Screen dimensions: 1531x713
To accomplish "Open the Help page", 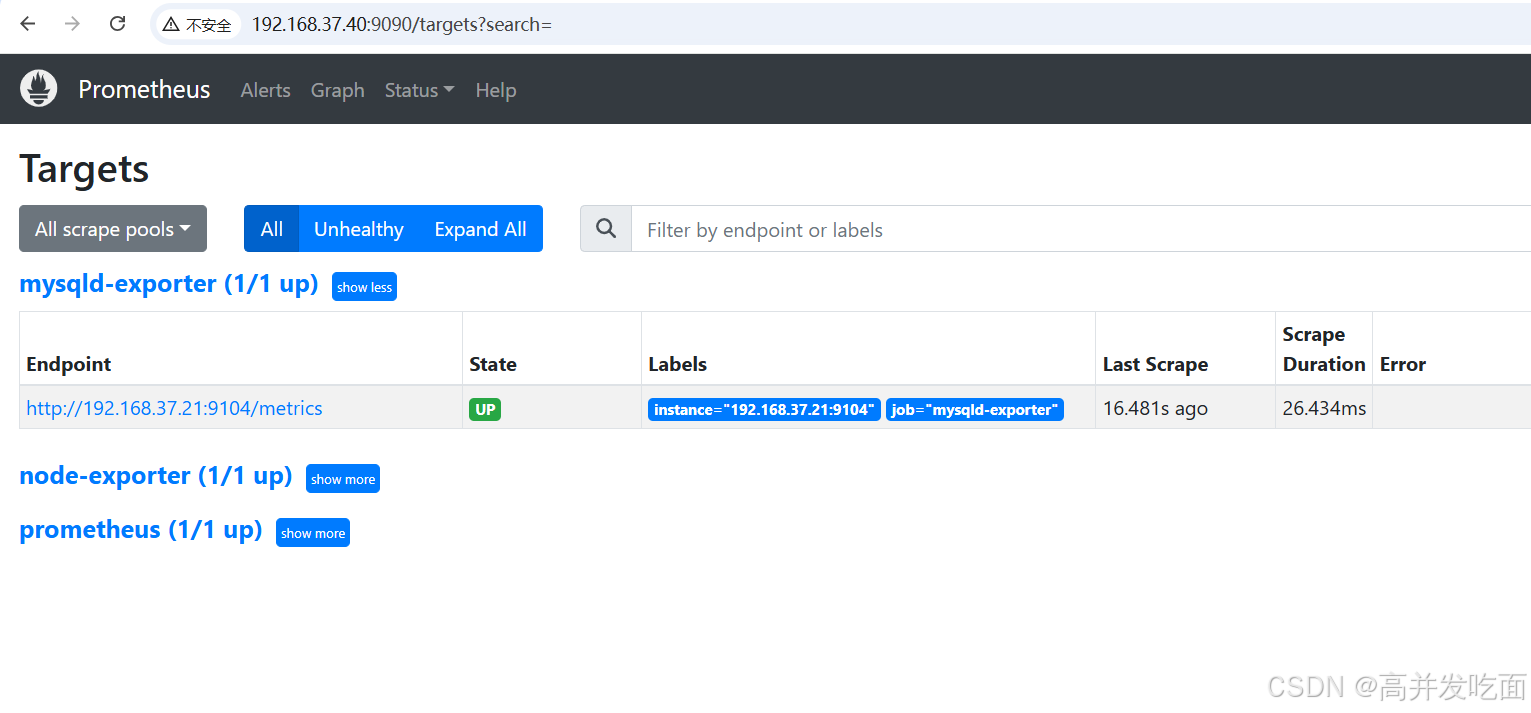I will [x=496, y=90].
